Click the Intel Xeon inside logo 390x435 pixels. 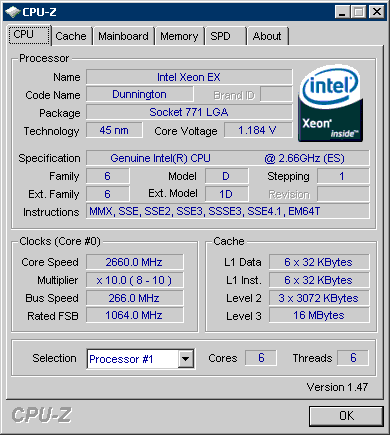point(330,104)
